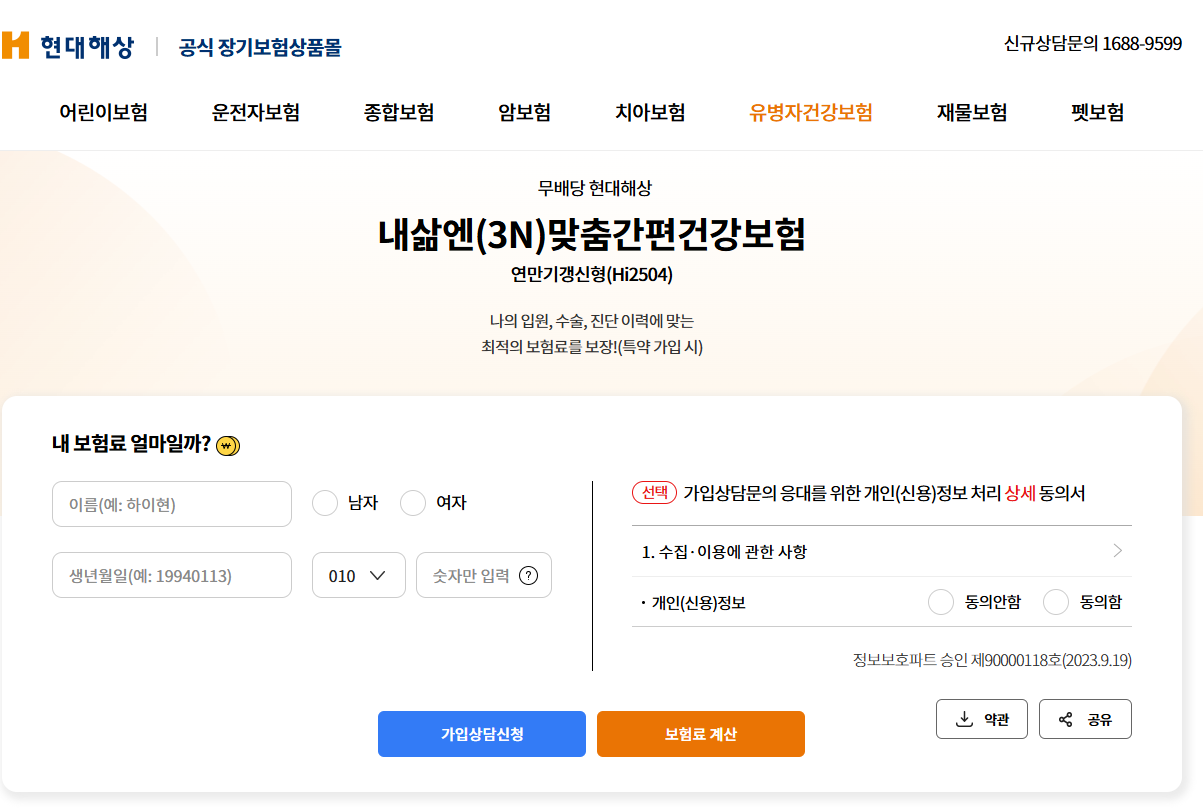Choose 동의함 for personal information
This screenshot has width=1203, height=809.
click(x=1056, y=602)
